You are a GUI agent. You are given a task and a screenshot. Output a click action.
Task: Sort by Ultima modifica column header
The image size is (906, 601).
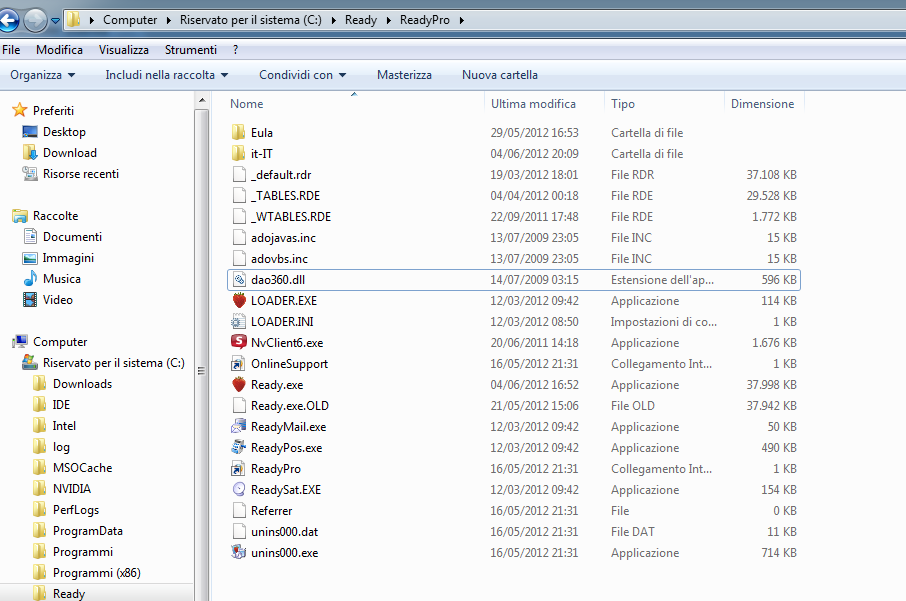[533, 104]
